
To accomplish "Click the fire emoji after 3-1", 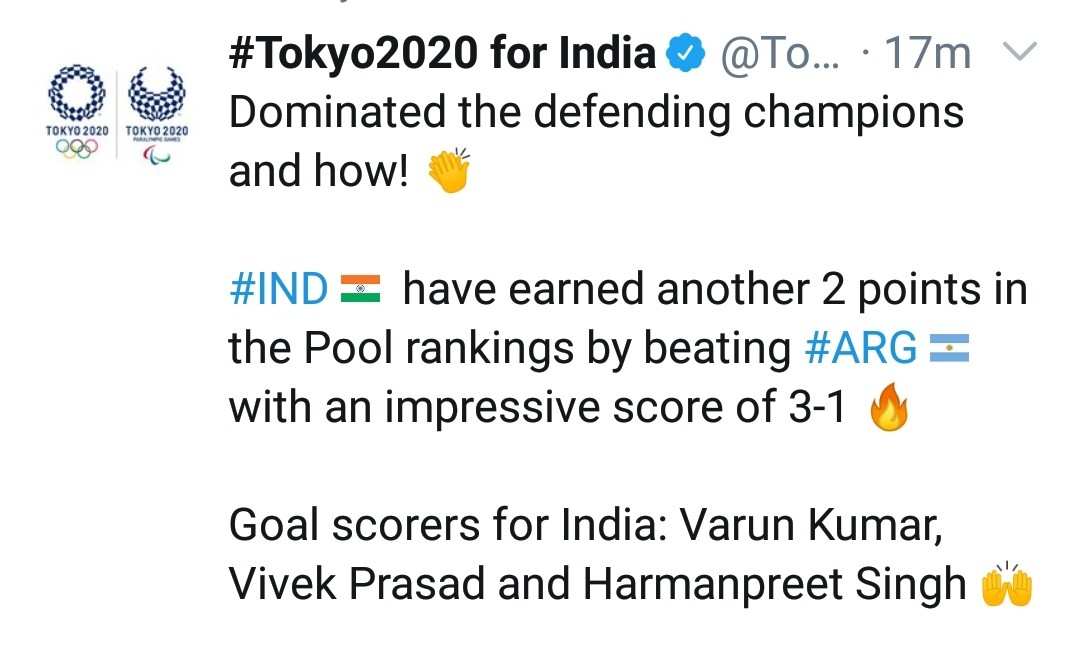I will point(886,409).
